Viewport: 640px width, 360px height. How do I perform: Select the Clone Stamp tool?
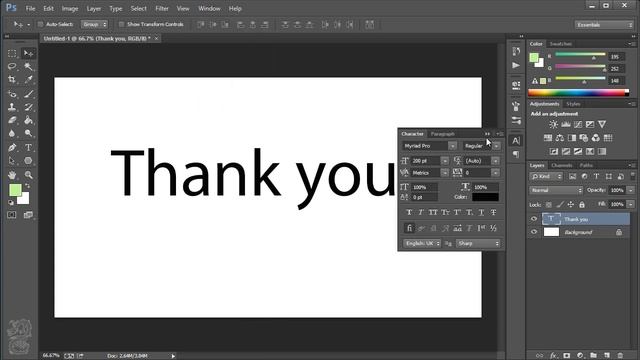tap(12, 107)
